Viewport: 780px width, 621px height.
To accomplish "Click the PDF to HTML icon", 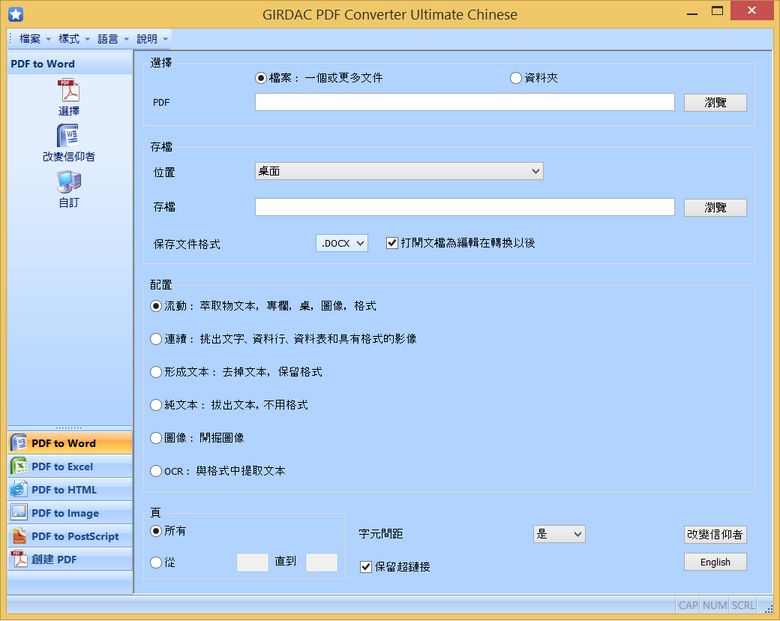I will tap(19, 489).
